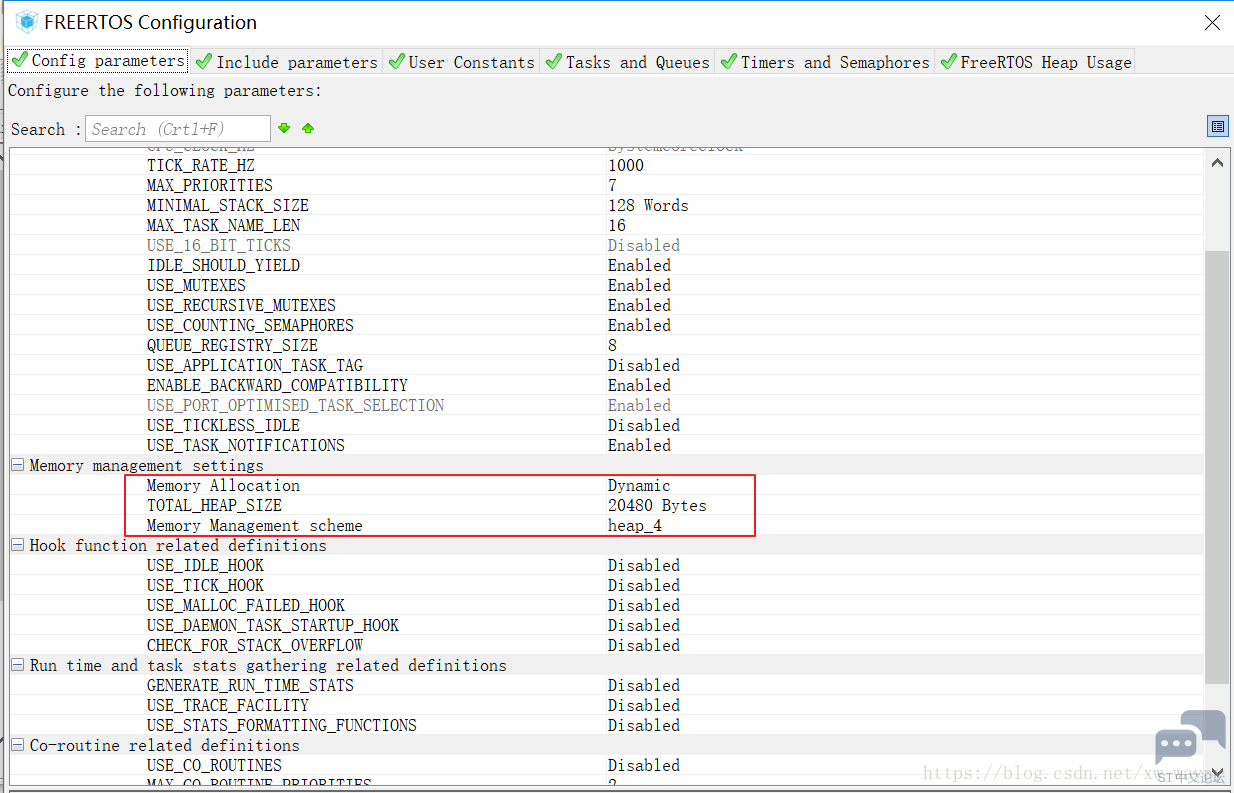Select the USE_MUTEXES parameter name

click(x=196, y=285)
